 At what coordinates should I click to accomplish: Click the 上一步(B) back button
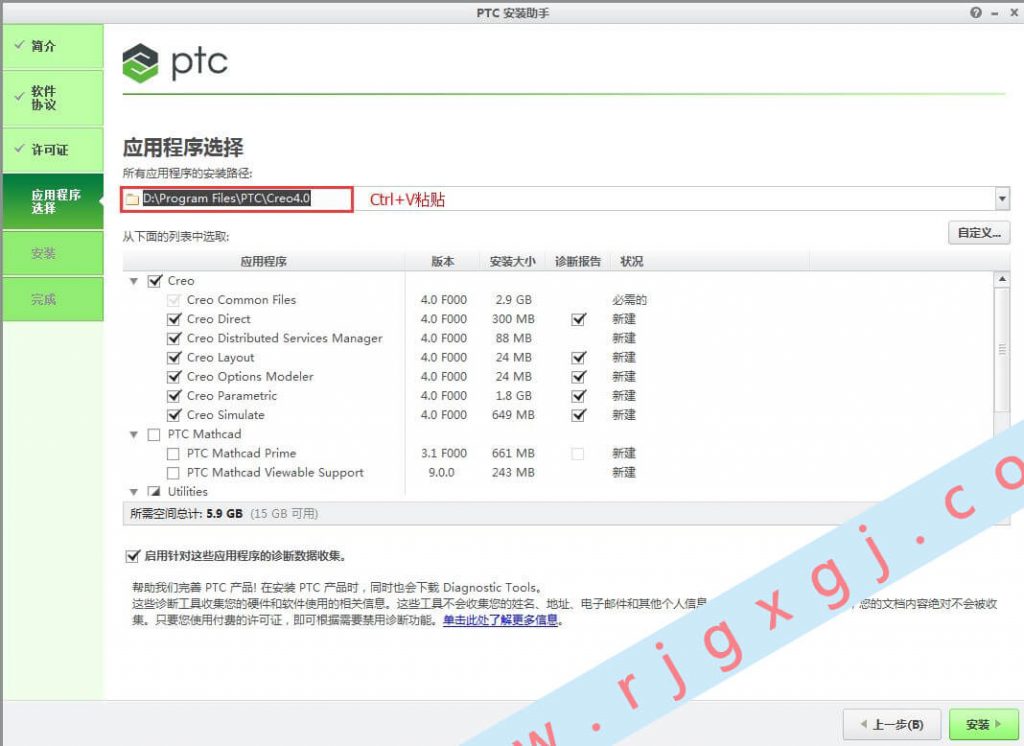[892, 724]
